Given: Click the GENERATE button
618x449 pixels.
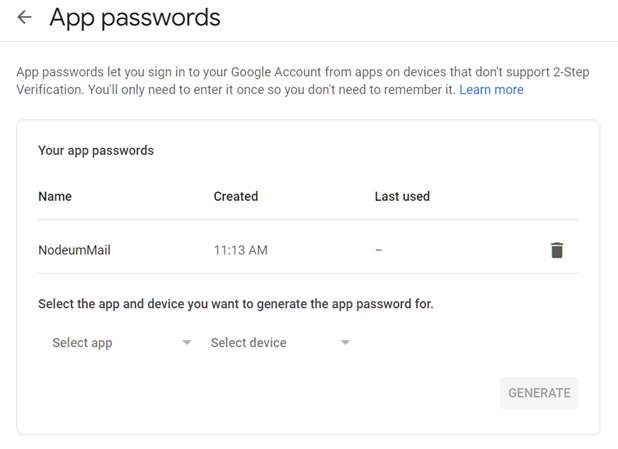Looking at the screenshot, I should coord(539,393).
